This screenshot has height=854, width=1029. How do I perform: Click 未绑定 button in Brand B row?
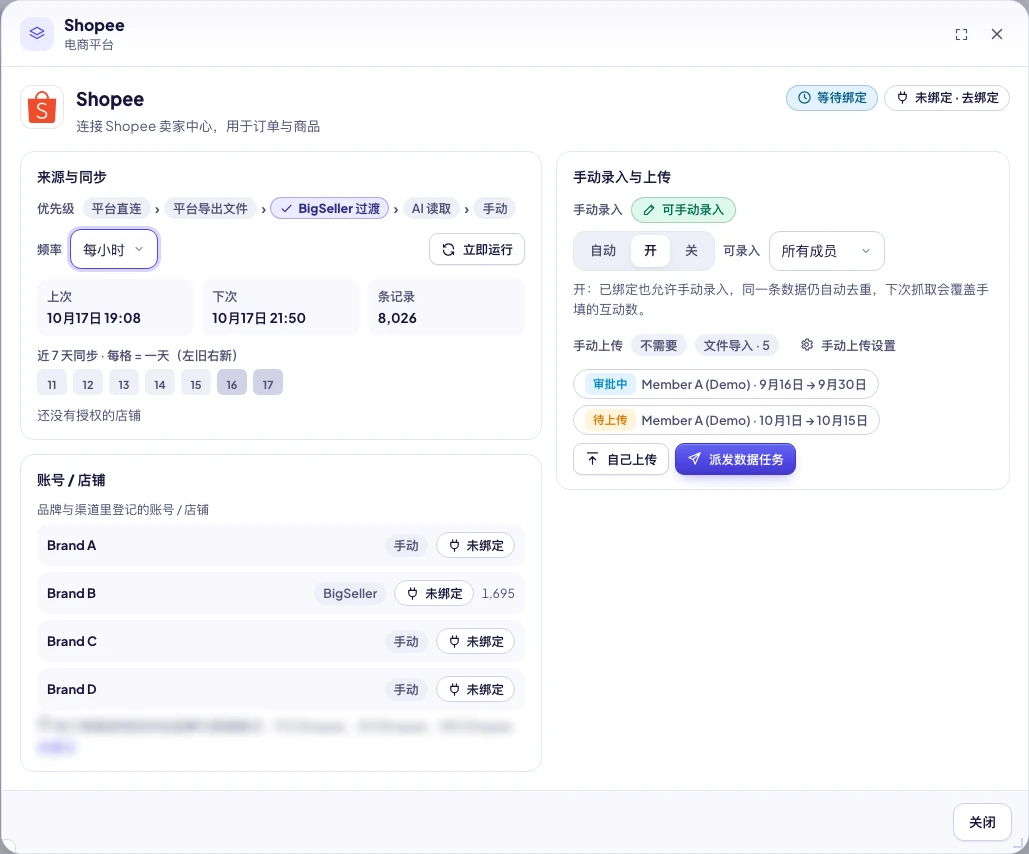[434, 593]
